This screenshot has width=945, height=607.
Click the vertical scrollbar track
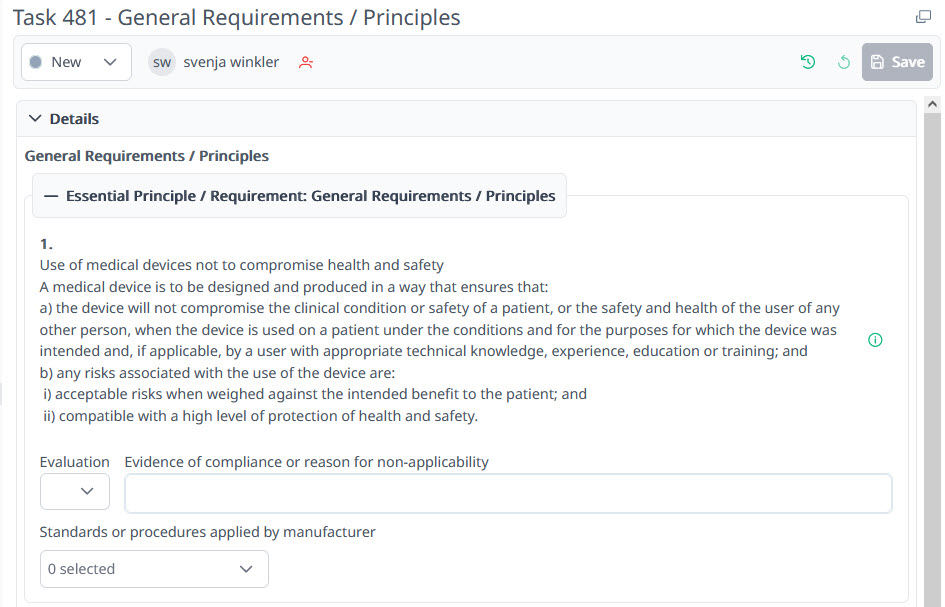point(933,350)
